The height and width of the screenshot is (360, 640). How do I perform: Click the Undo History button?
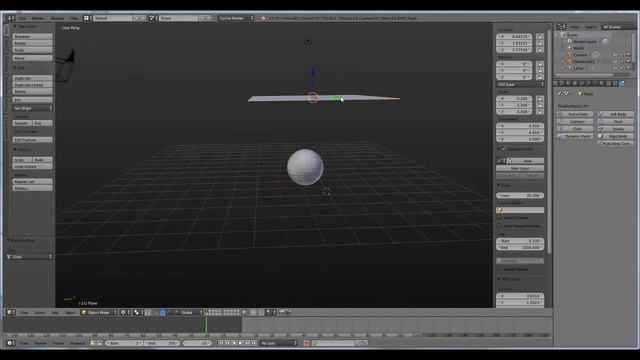point(33,167)
